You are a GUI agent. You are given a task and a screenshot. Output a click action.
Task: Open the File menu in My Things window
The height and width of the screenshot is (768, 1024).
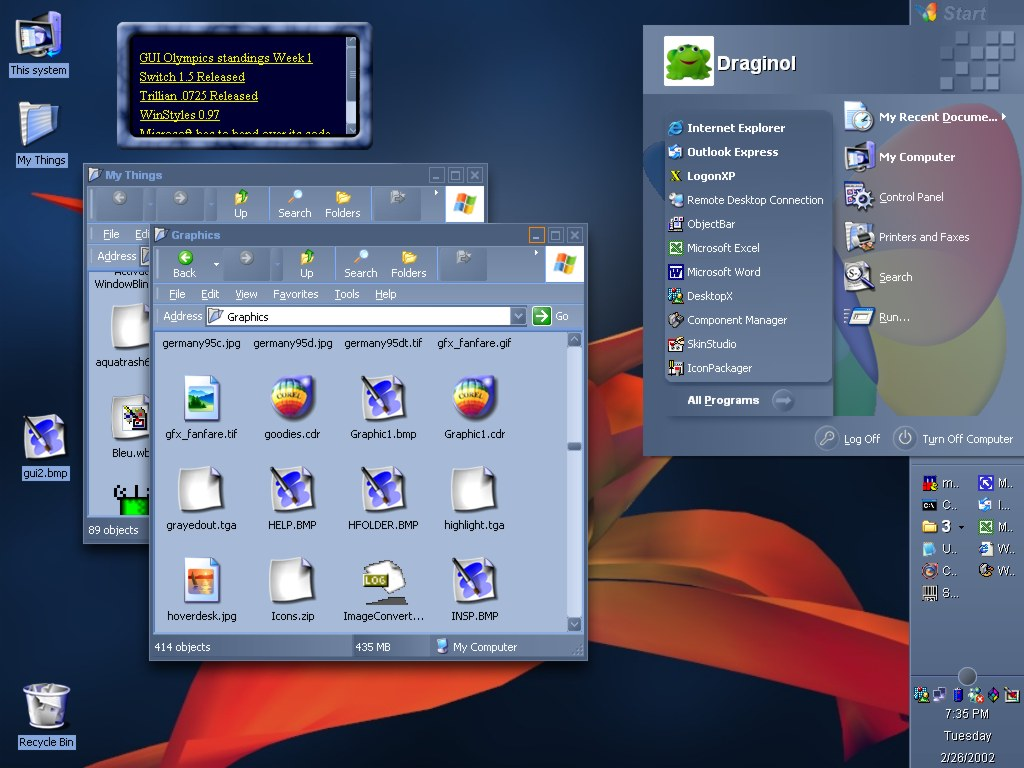pos(111,234)
